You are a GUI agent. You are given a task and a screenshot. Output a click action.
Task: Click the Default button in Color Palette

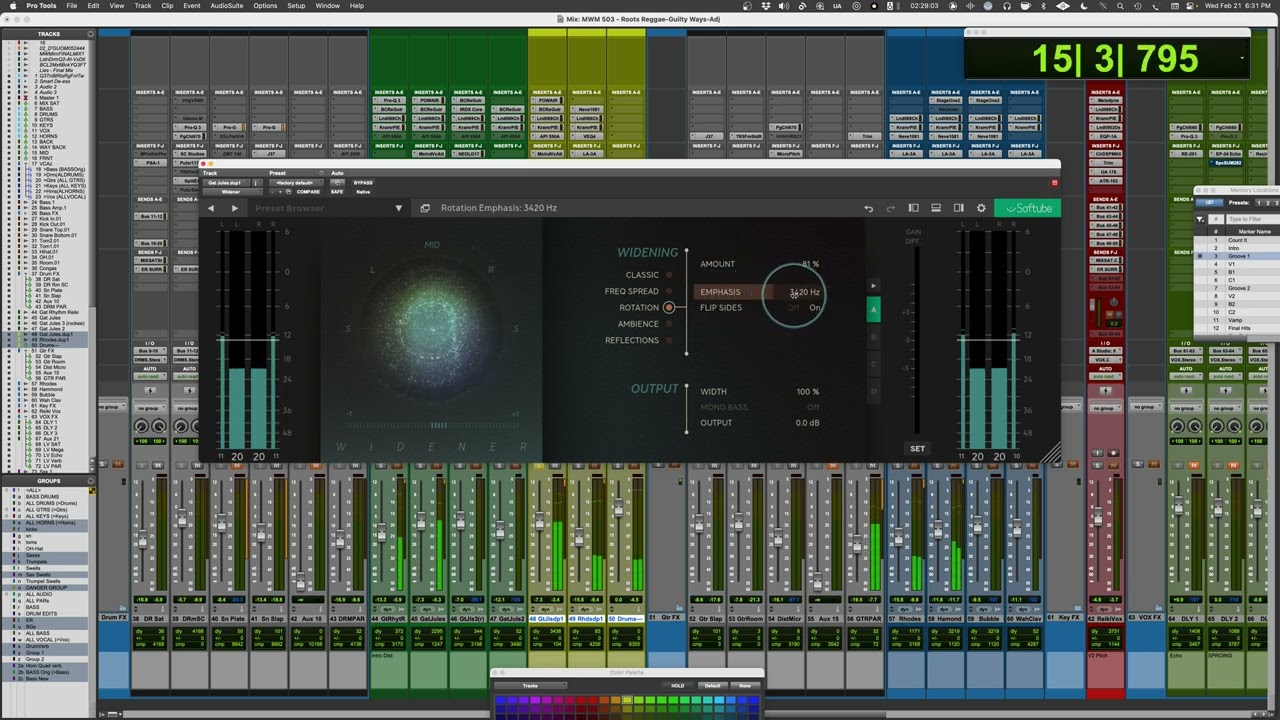click(x=712, y=686)
